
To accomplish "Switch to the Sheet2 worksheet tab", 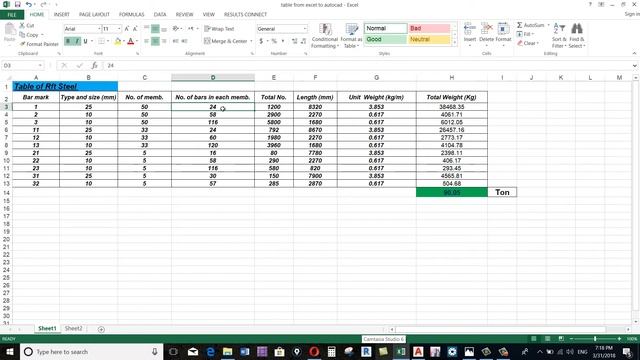I will tap(73, 329).
